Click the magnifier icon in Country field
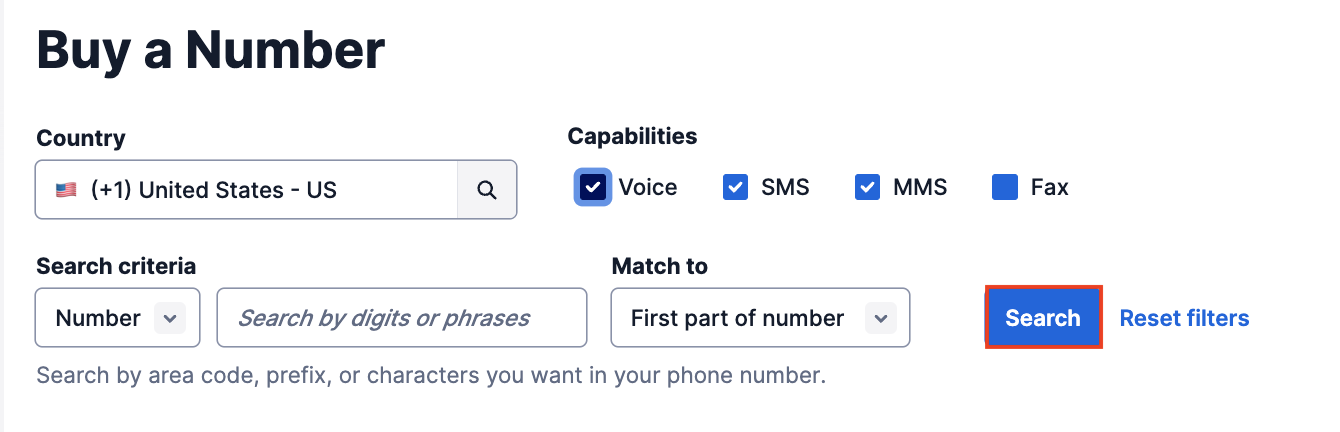 tap(487, 190)
